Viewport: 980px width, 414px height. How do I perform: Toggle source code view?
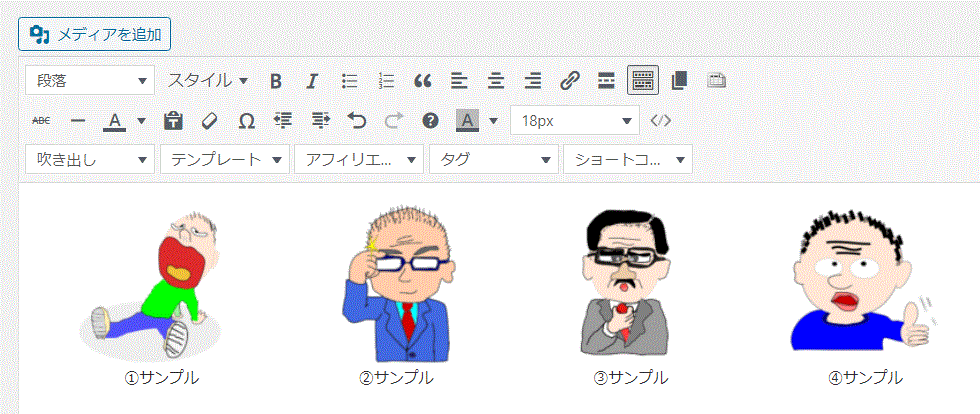(660, 120)
